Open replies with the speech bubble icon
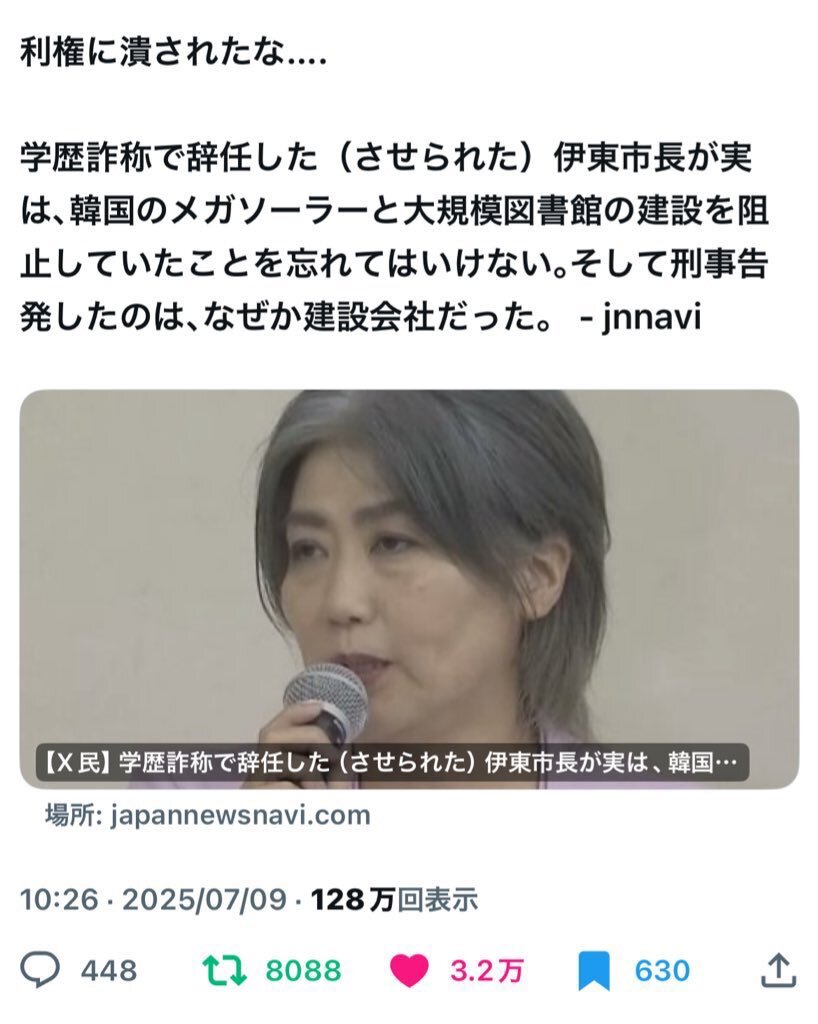Viewport: 818px width, 1024px height. 40,970
